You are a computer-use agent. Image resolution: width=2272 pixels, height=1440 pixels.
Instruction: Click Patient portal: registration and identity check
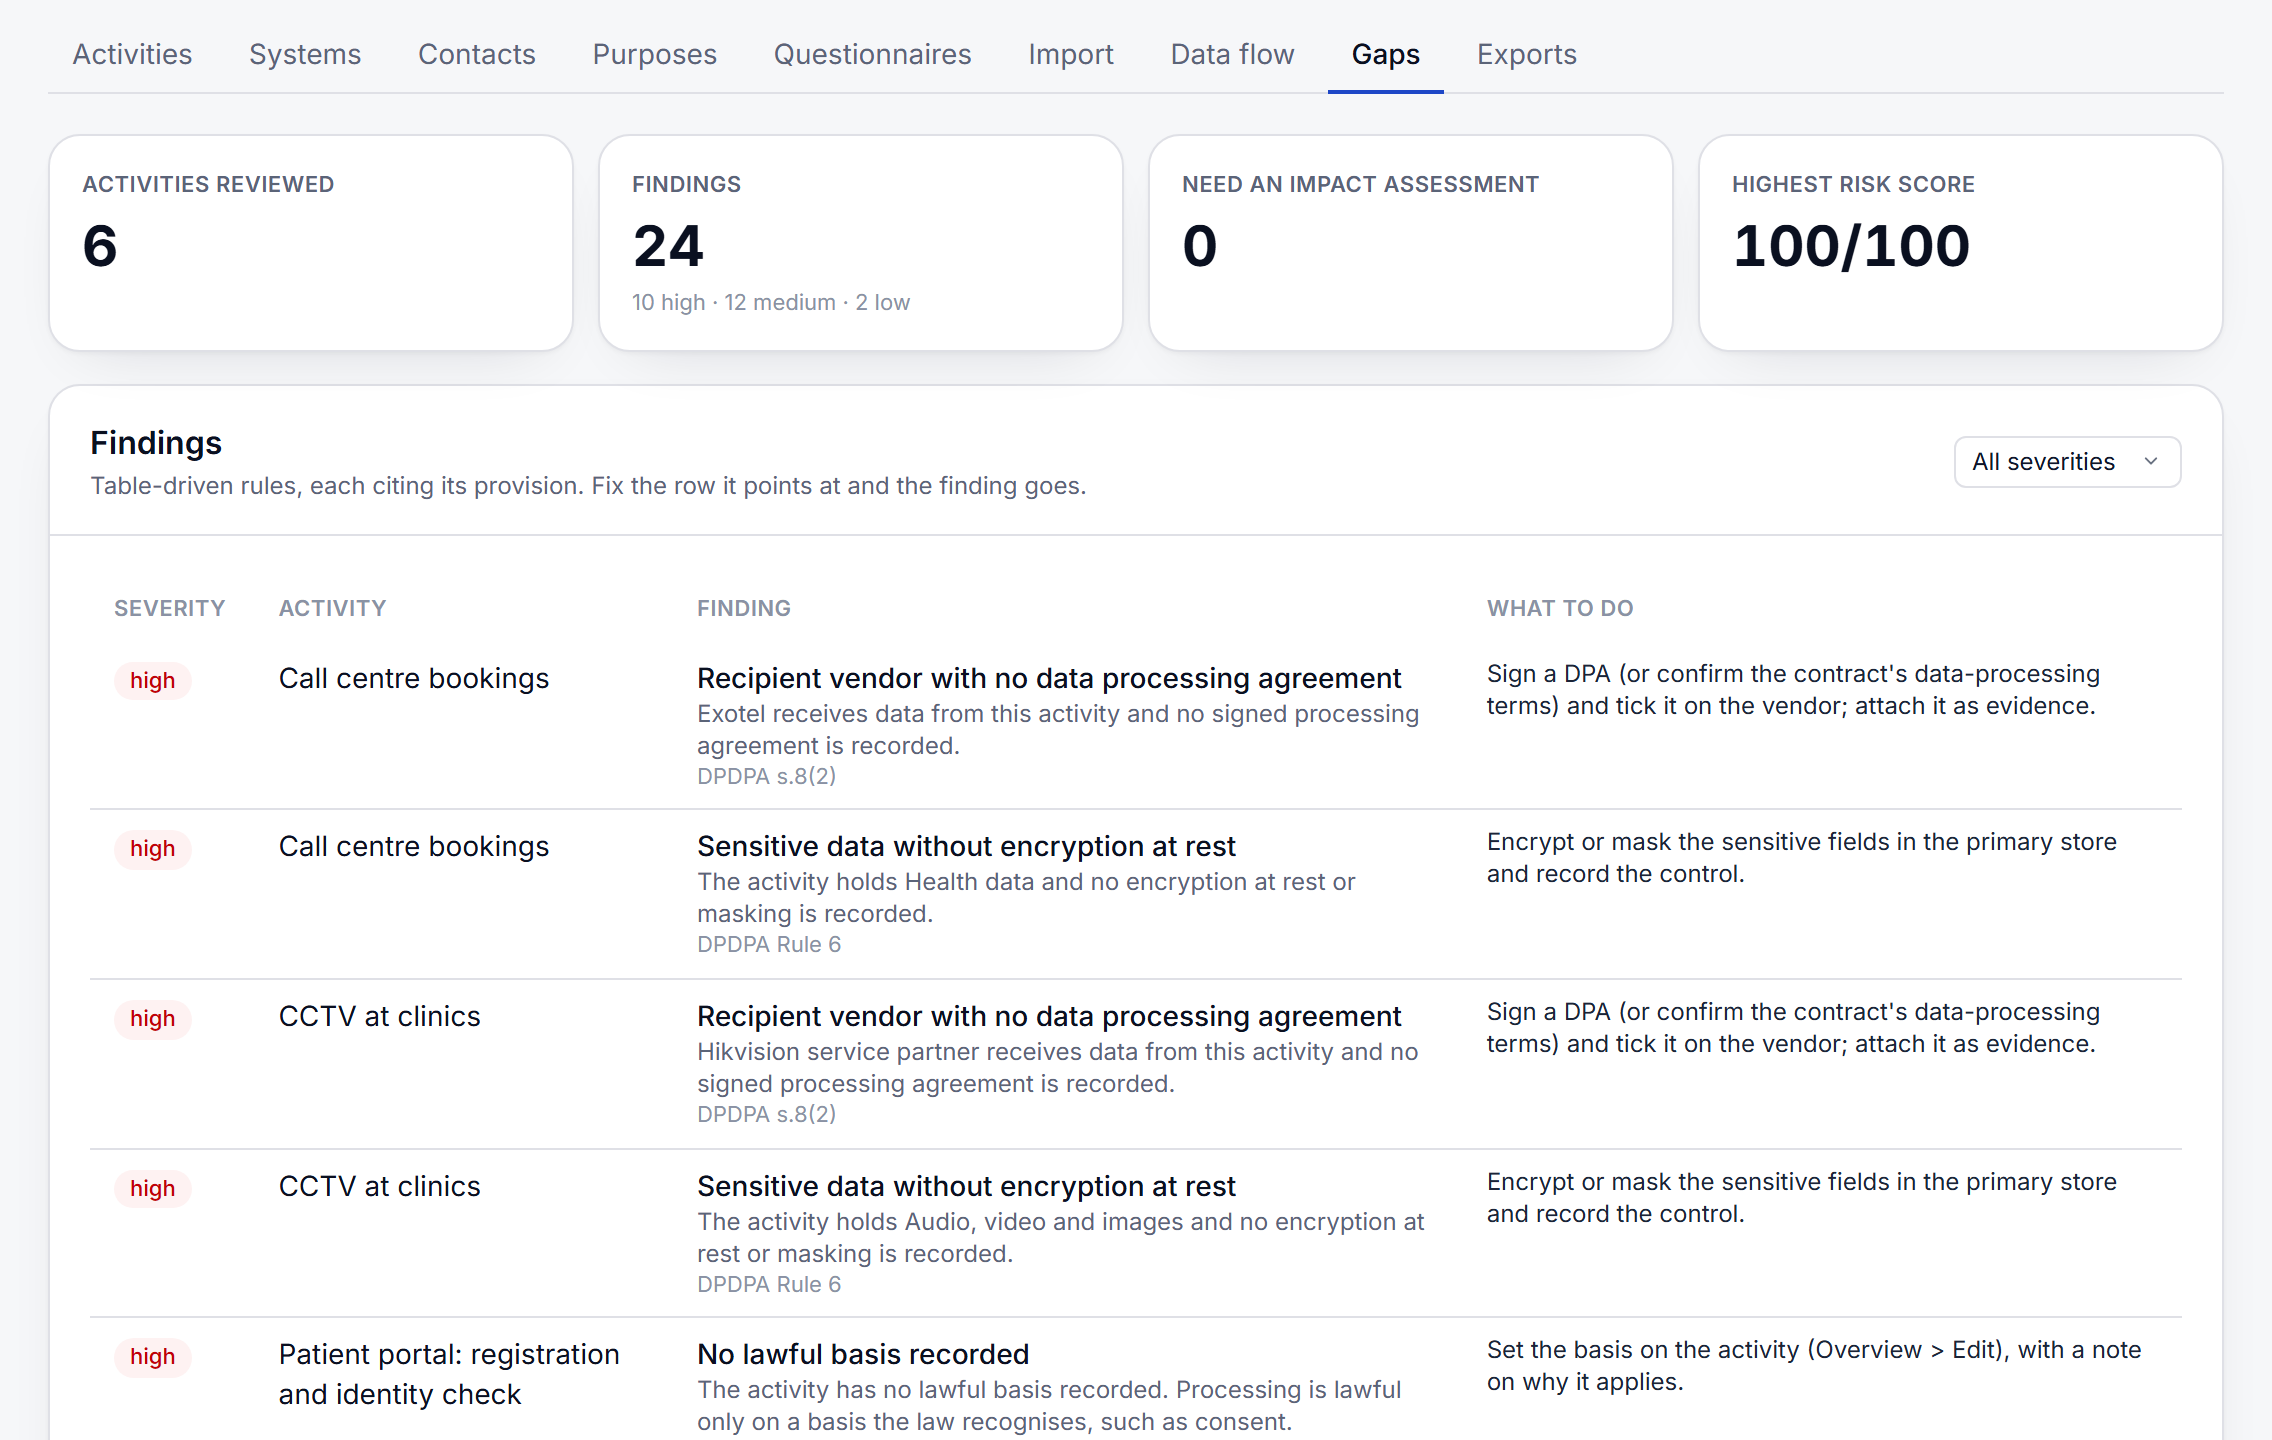449,1374
